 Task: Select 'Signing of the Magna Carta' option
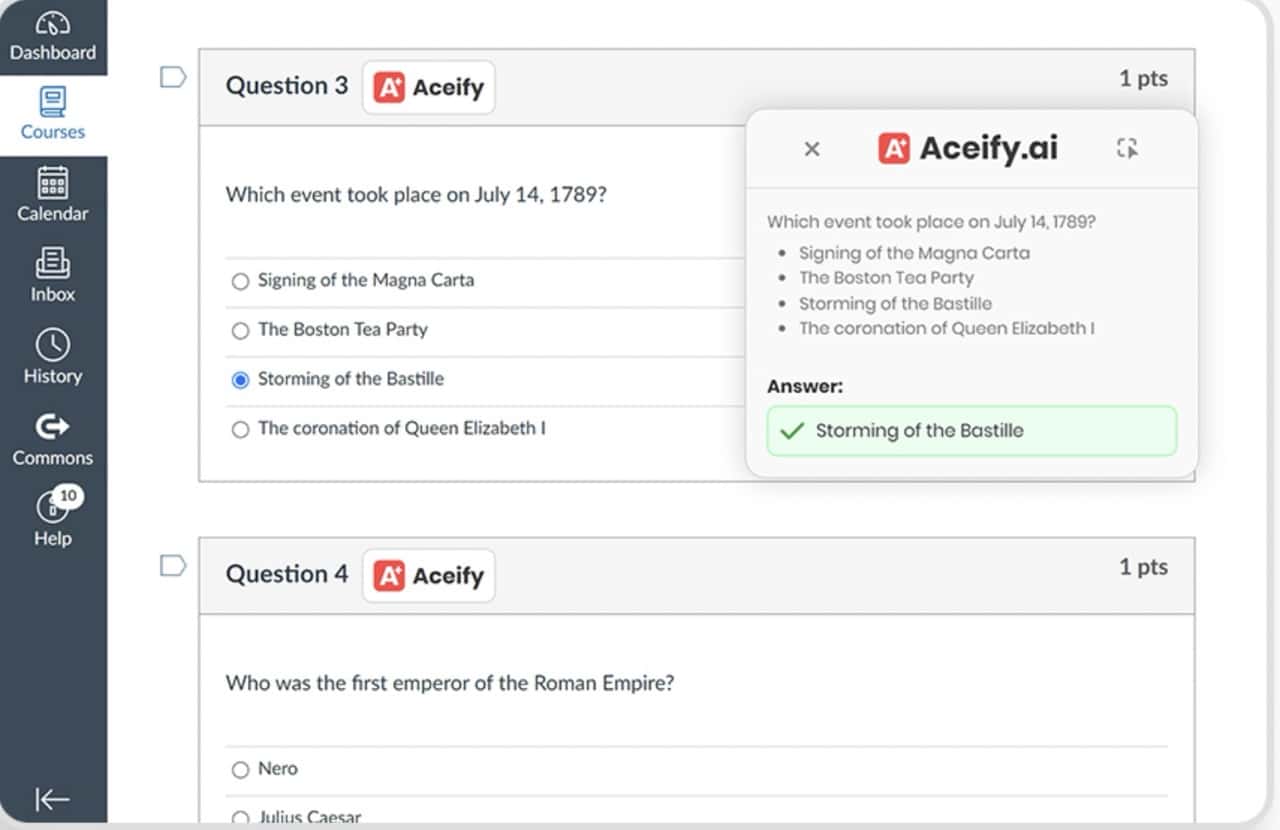(x=240, y=281)
